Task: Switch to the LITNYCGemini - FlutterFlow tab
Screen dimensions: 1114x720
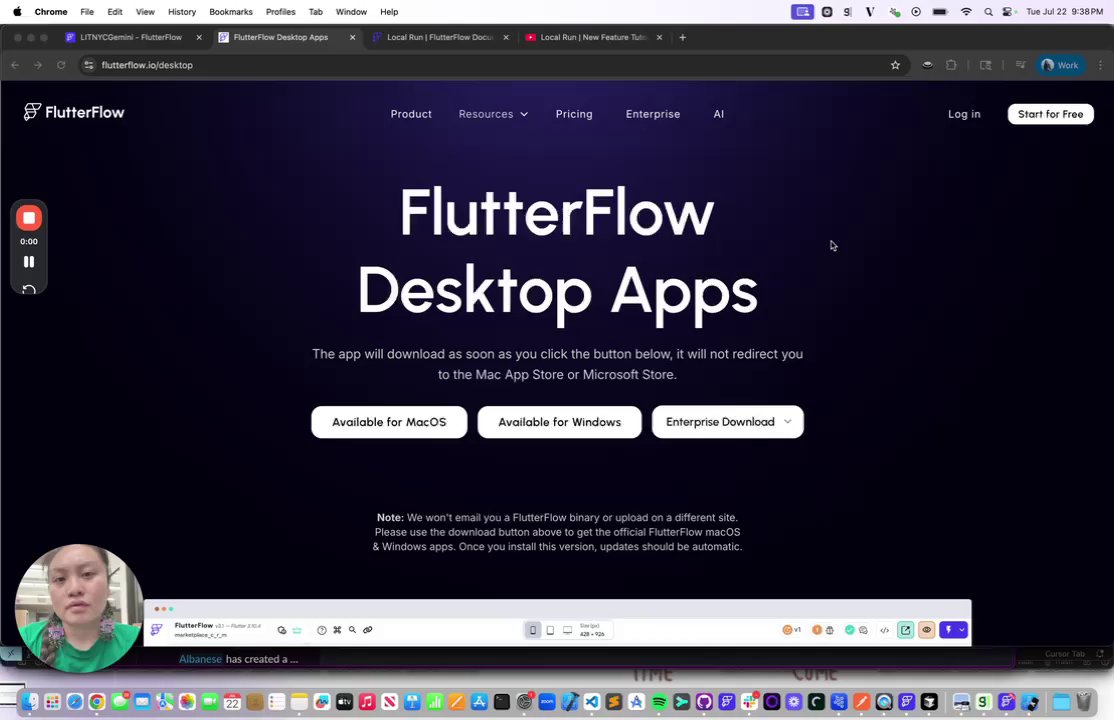Action: coord(132,38)
